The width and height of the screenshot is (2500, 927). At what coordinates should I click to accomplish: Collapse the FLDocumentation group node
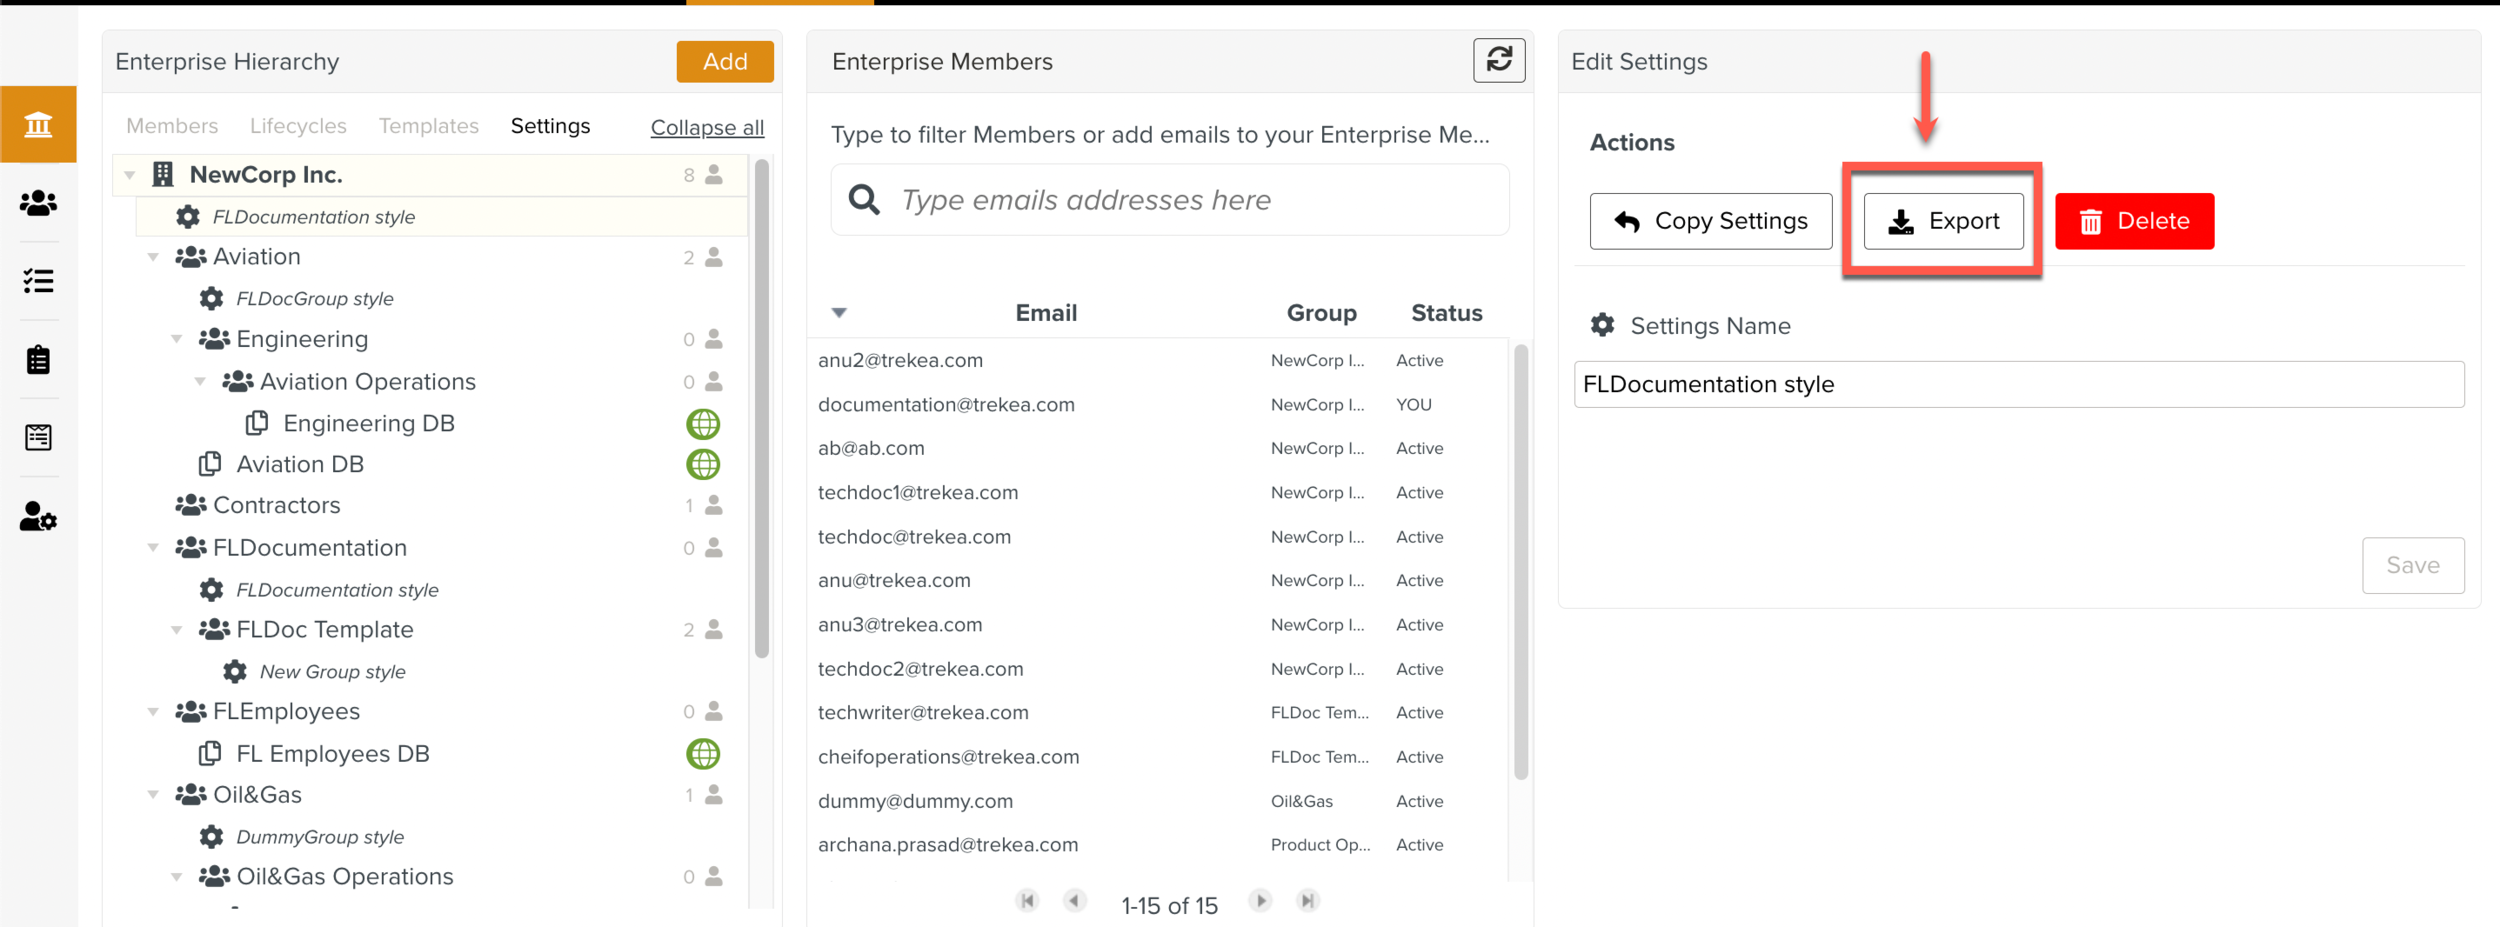tap(153, 548)
